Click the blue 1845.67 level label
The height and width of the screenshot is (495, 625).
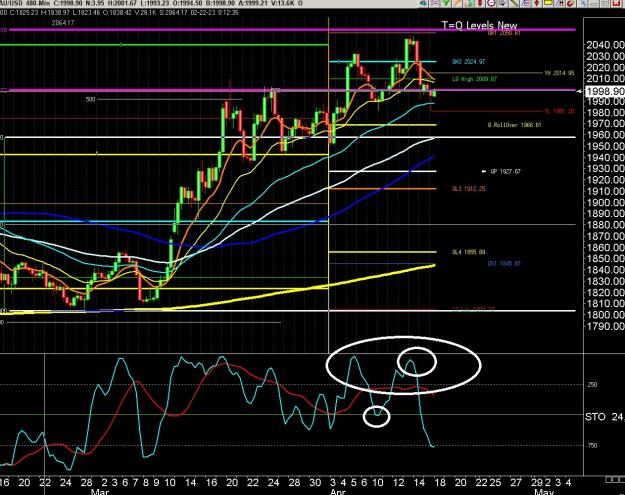coord(504,263)
